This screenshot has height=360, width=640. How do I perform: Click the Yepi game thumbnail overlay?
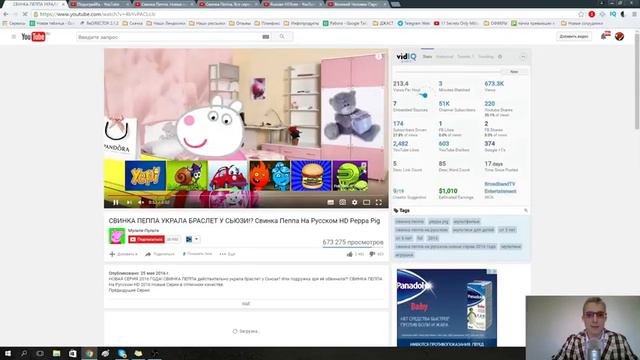pyautogui.click(x=145, y=176)
